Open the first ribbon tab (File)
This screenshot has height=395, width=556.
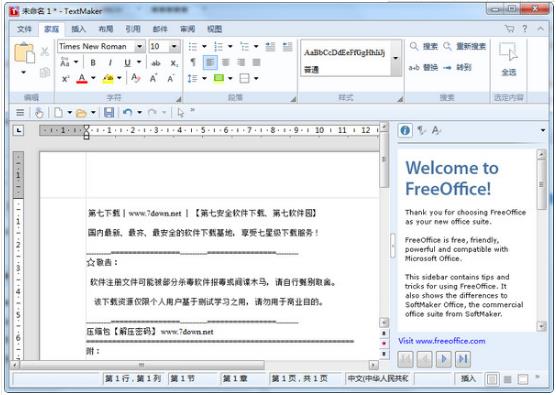24,29
